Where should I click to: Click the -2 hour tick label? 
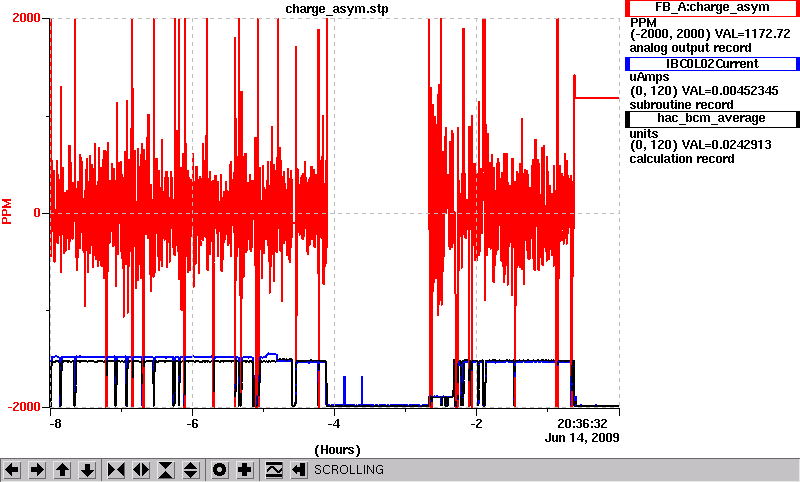[x=476, y=424]
